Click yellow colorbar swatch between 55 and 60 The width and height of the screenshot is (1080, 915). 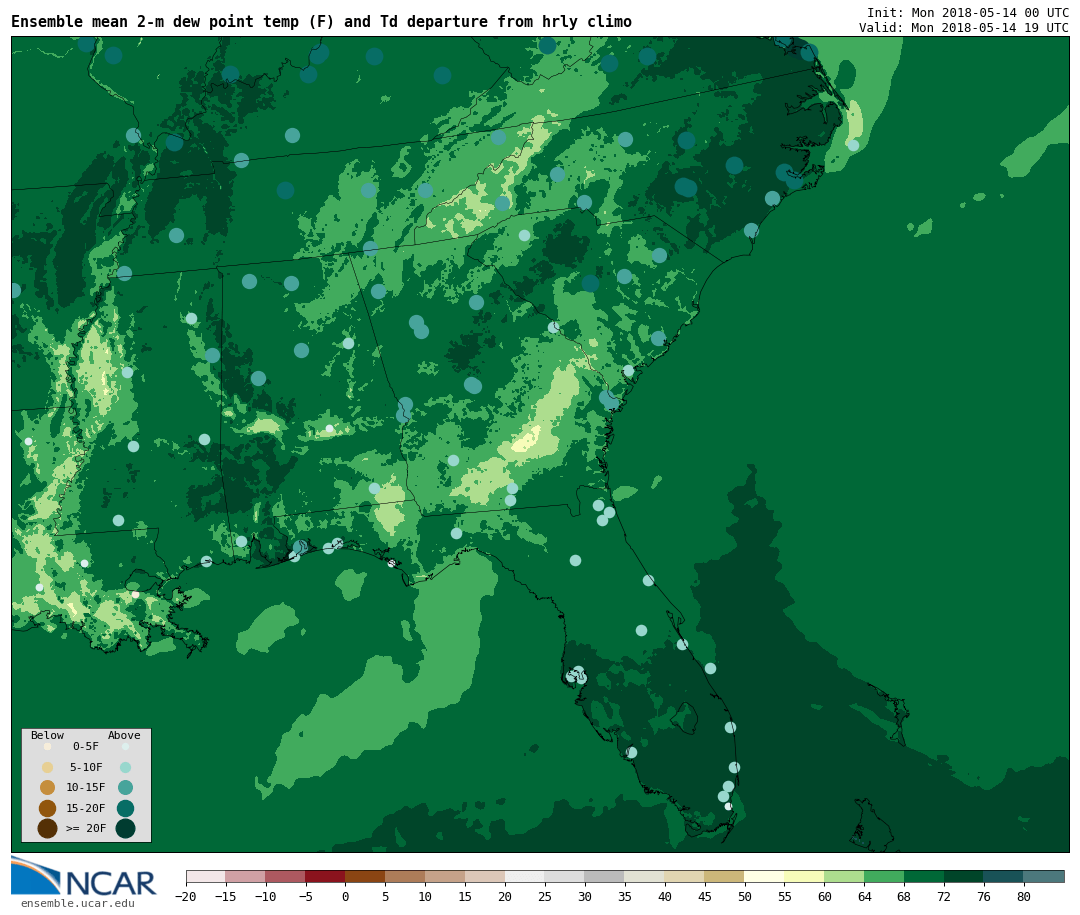(804, 876)
